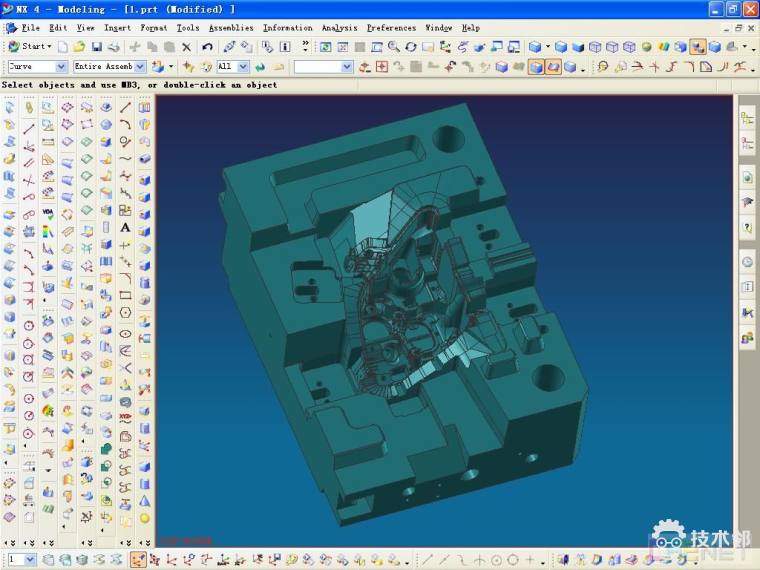
Task: Click the Print icon
Action: click(113, 47)
